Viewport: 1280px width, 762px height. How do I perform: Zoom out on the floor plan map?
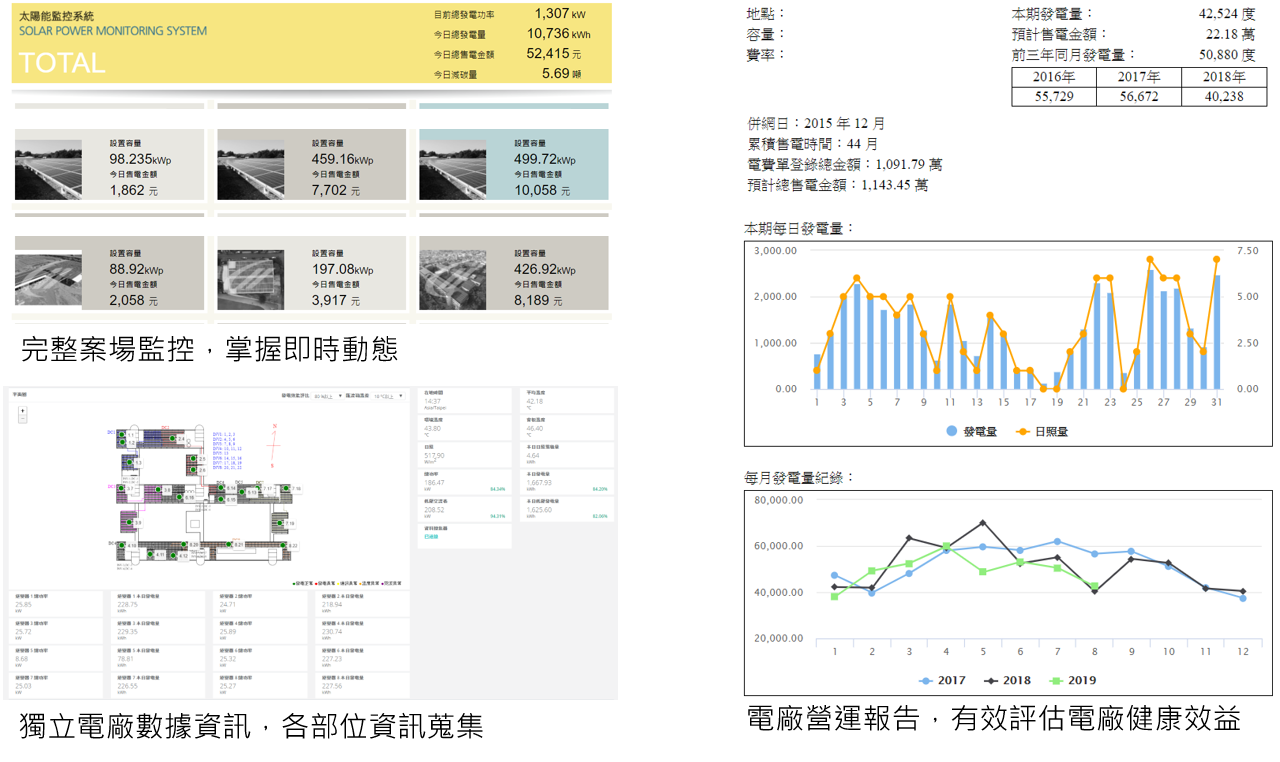[22, 419]
